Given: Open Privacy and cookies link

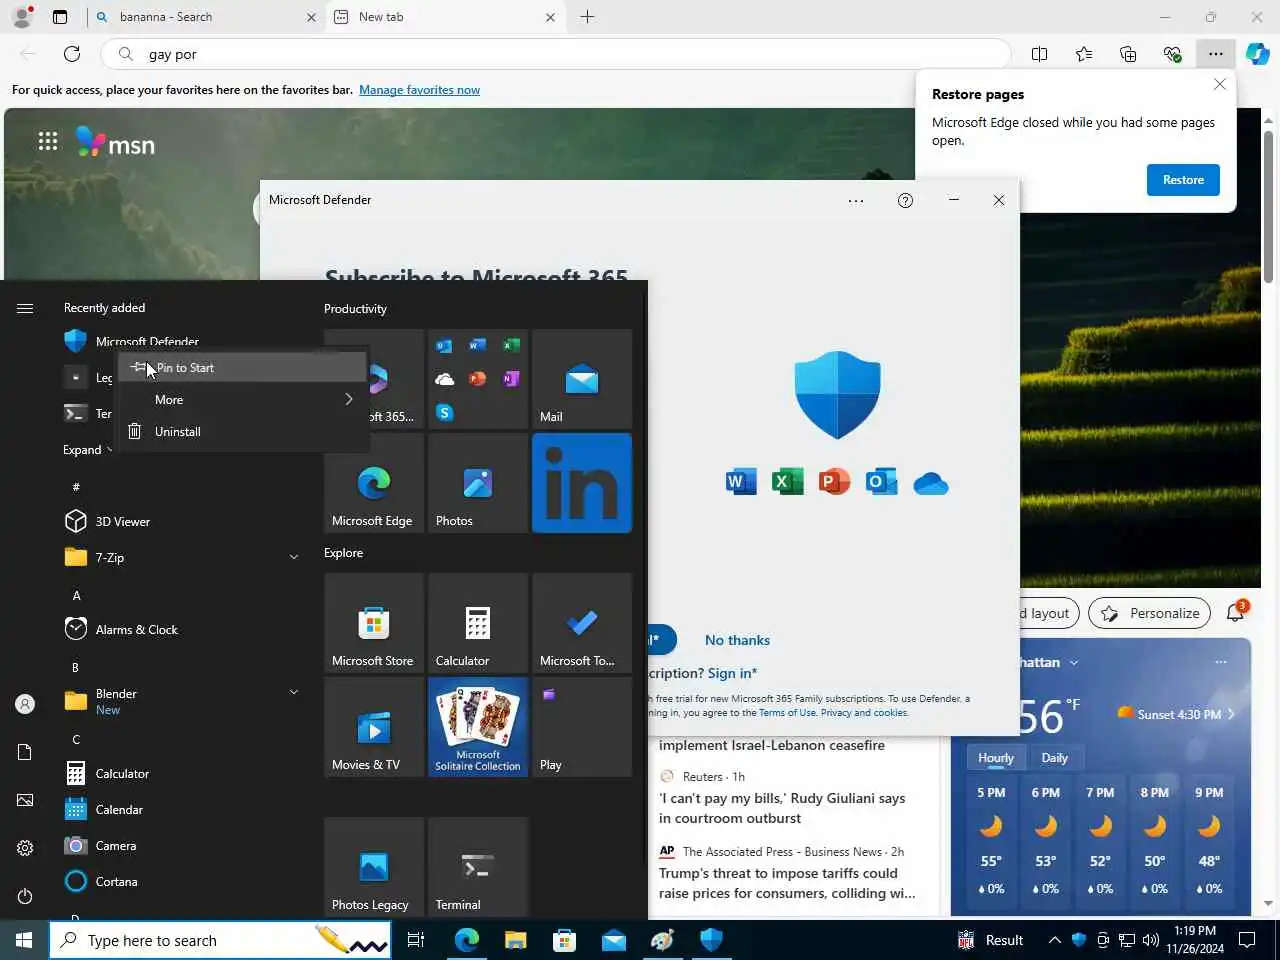Looking at the screenshot, I should point(864,713).
